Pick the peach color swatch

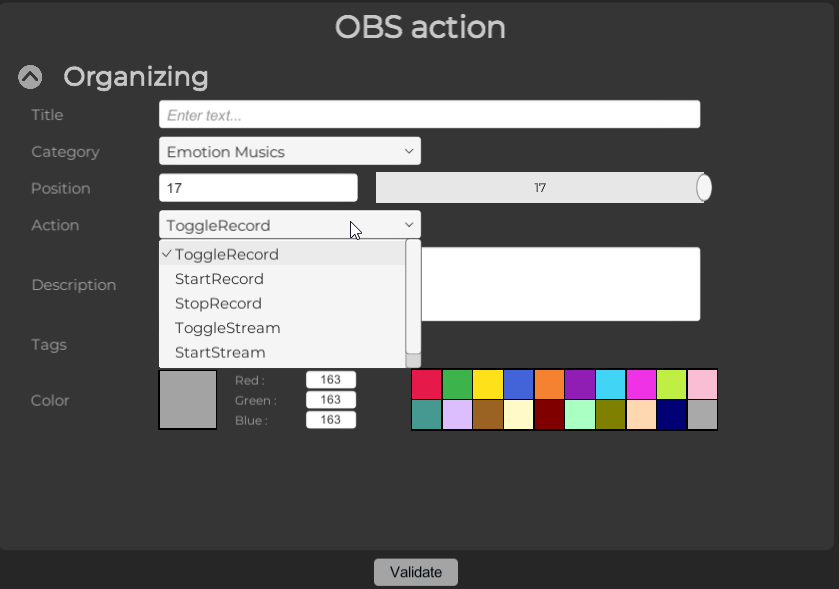click(x=641, y=415)
